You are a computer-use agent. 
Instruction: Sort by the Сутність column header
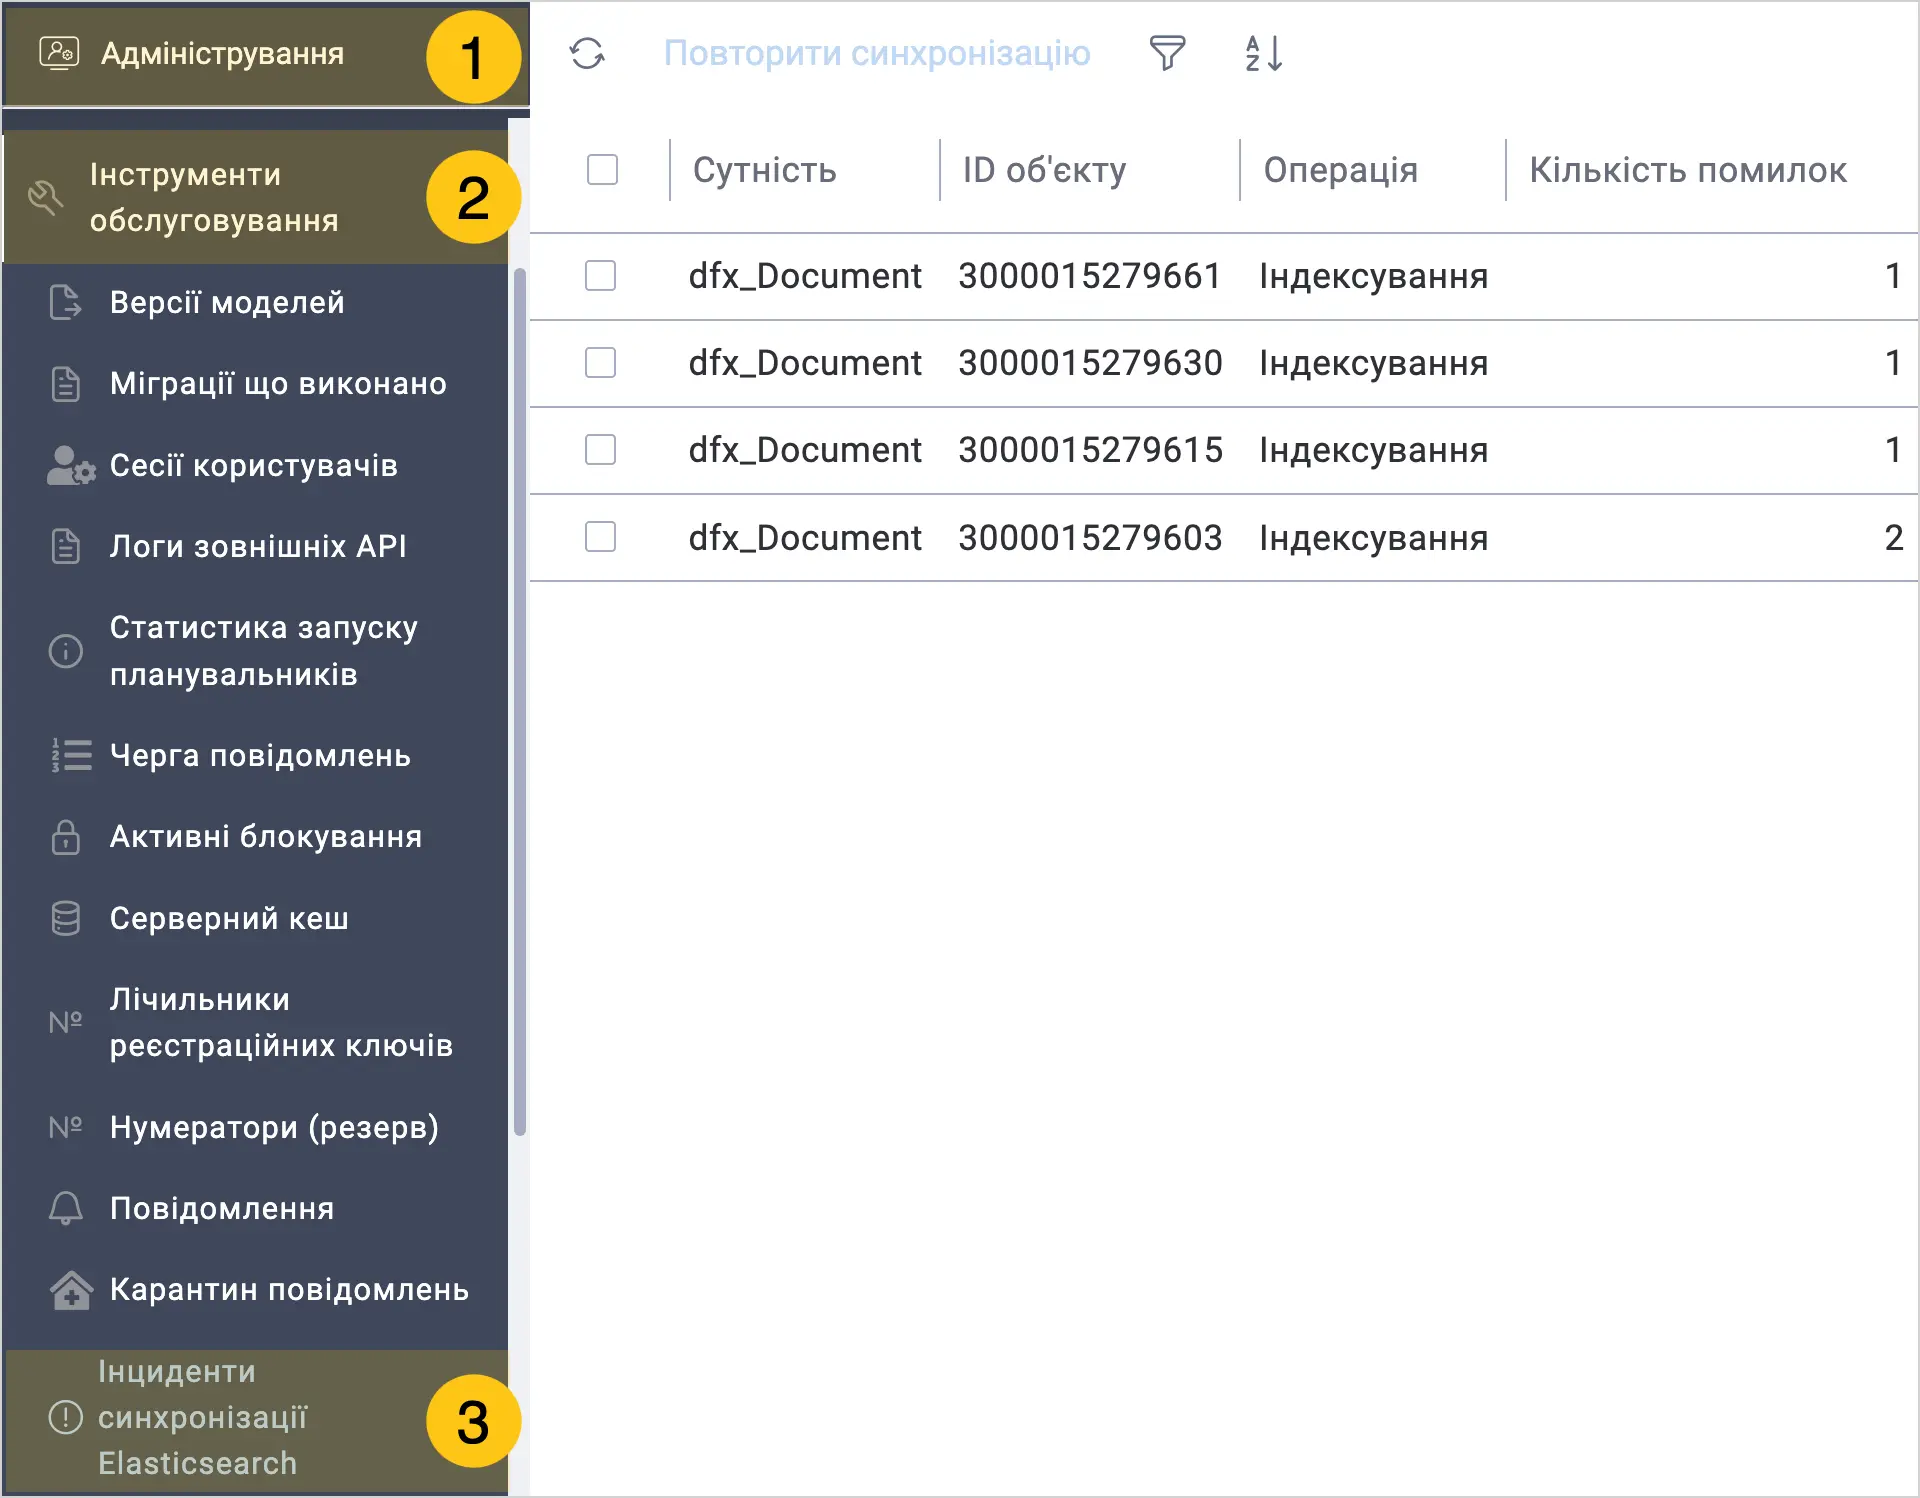pos(764,170)
